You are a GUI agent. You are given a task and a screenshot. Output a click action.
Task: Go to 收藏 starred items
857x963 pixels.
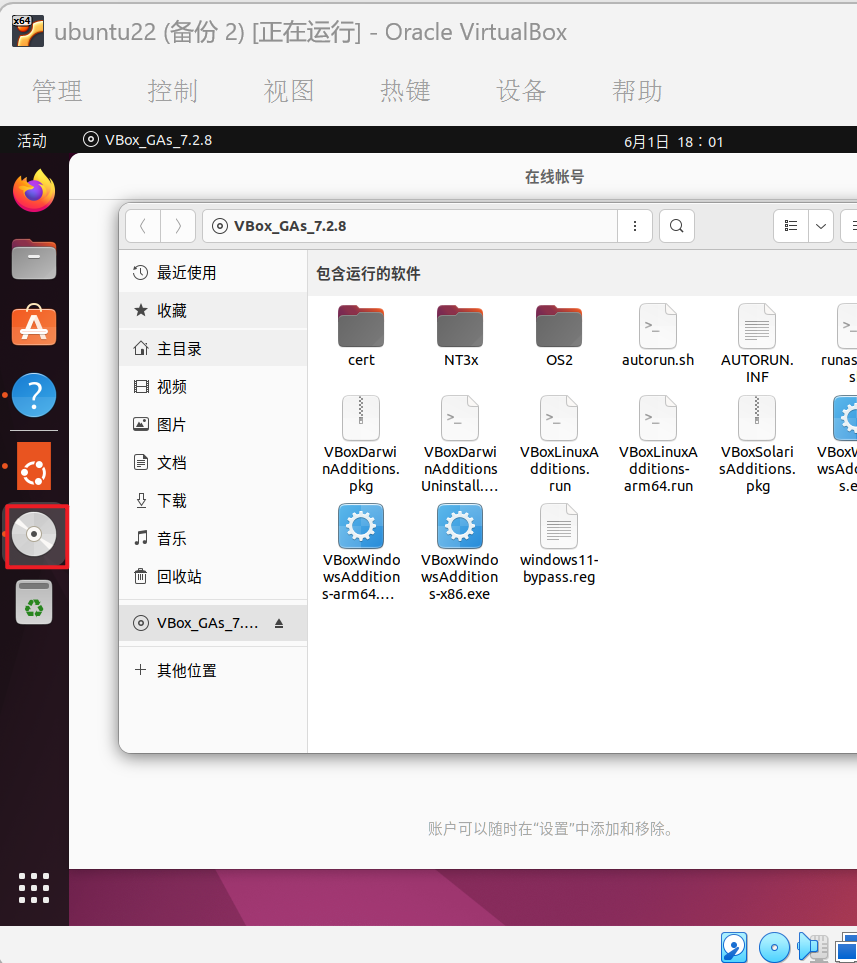pos(213,311)
